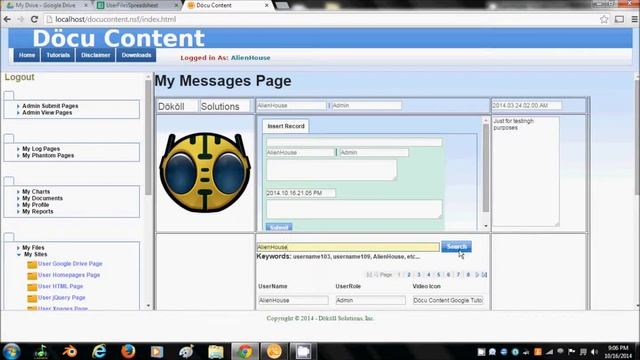Open Firefox from the taskbar

click(x=128, y=351)
